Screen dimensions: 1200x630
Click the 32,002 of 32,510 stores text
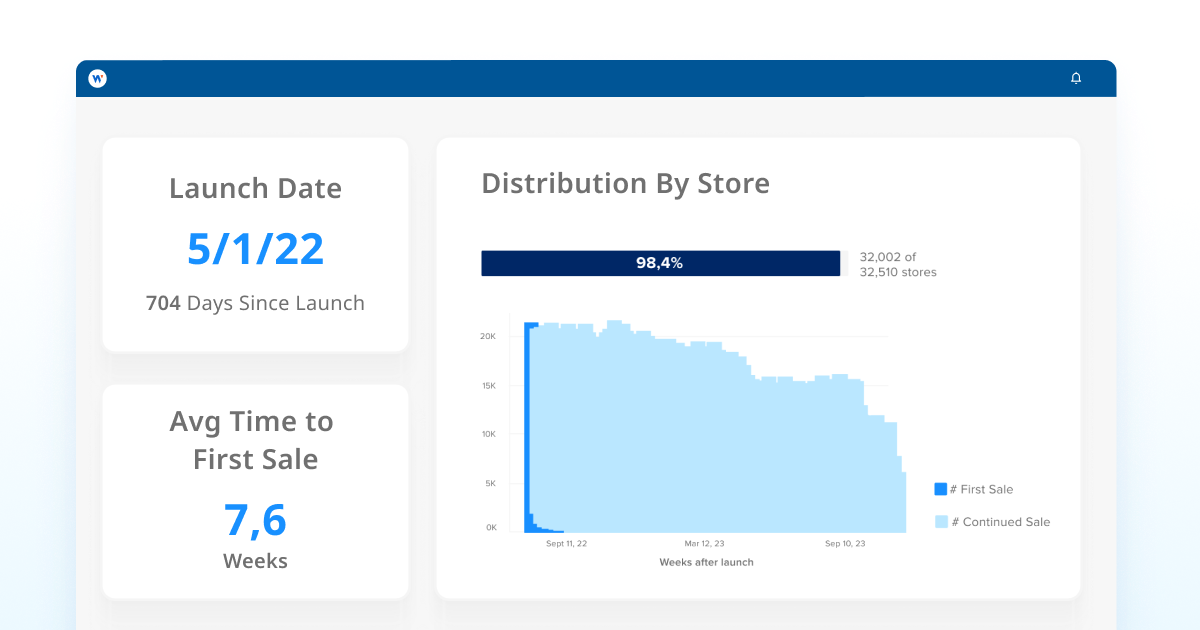897,264
